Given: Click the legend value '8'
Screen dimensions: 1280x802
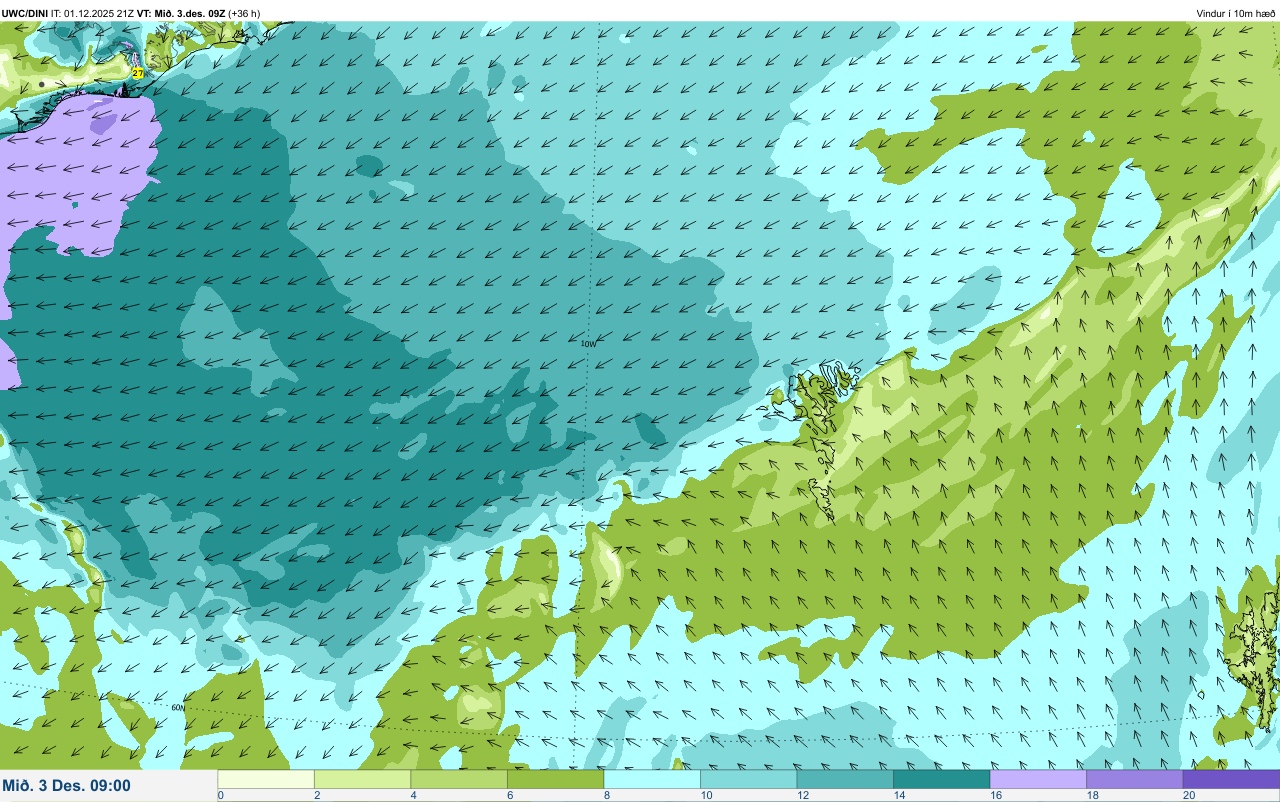Looking at the screenshot, I should click(606, 796).
